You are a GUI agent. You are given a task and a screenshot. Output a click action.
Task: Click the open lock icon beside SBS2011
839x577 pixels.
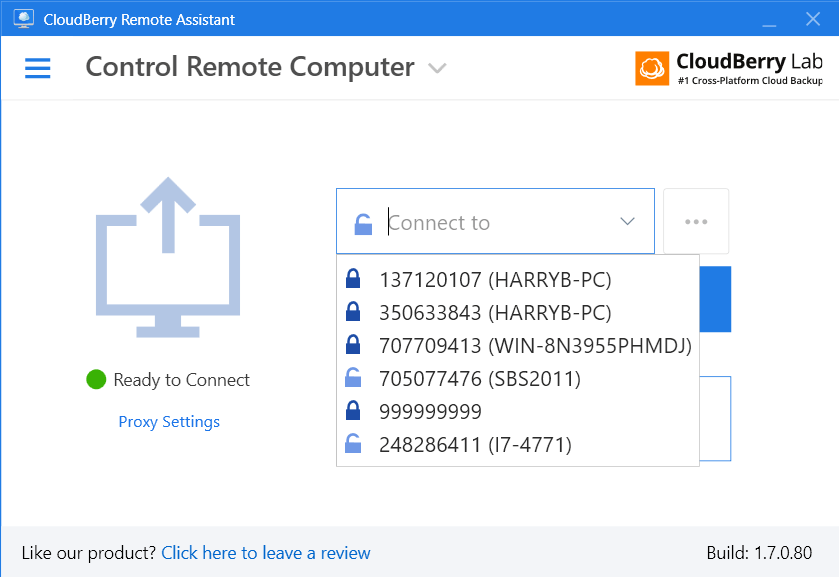coord(352,378)
